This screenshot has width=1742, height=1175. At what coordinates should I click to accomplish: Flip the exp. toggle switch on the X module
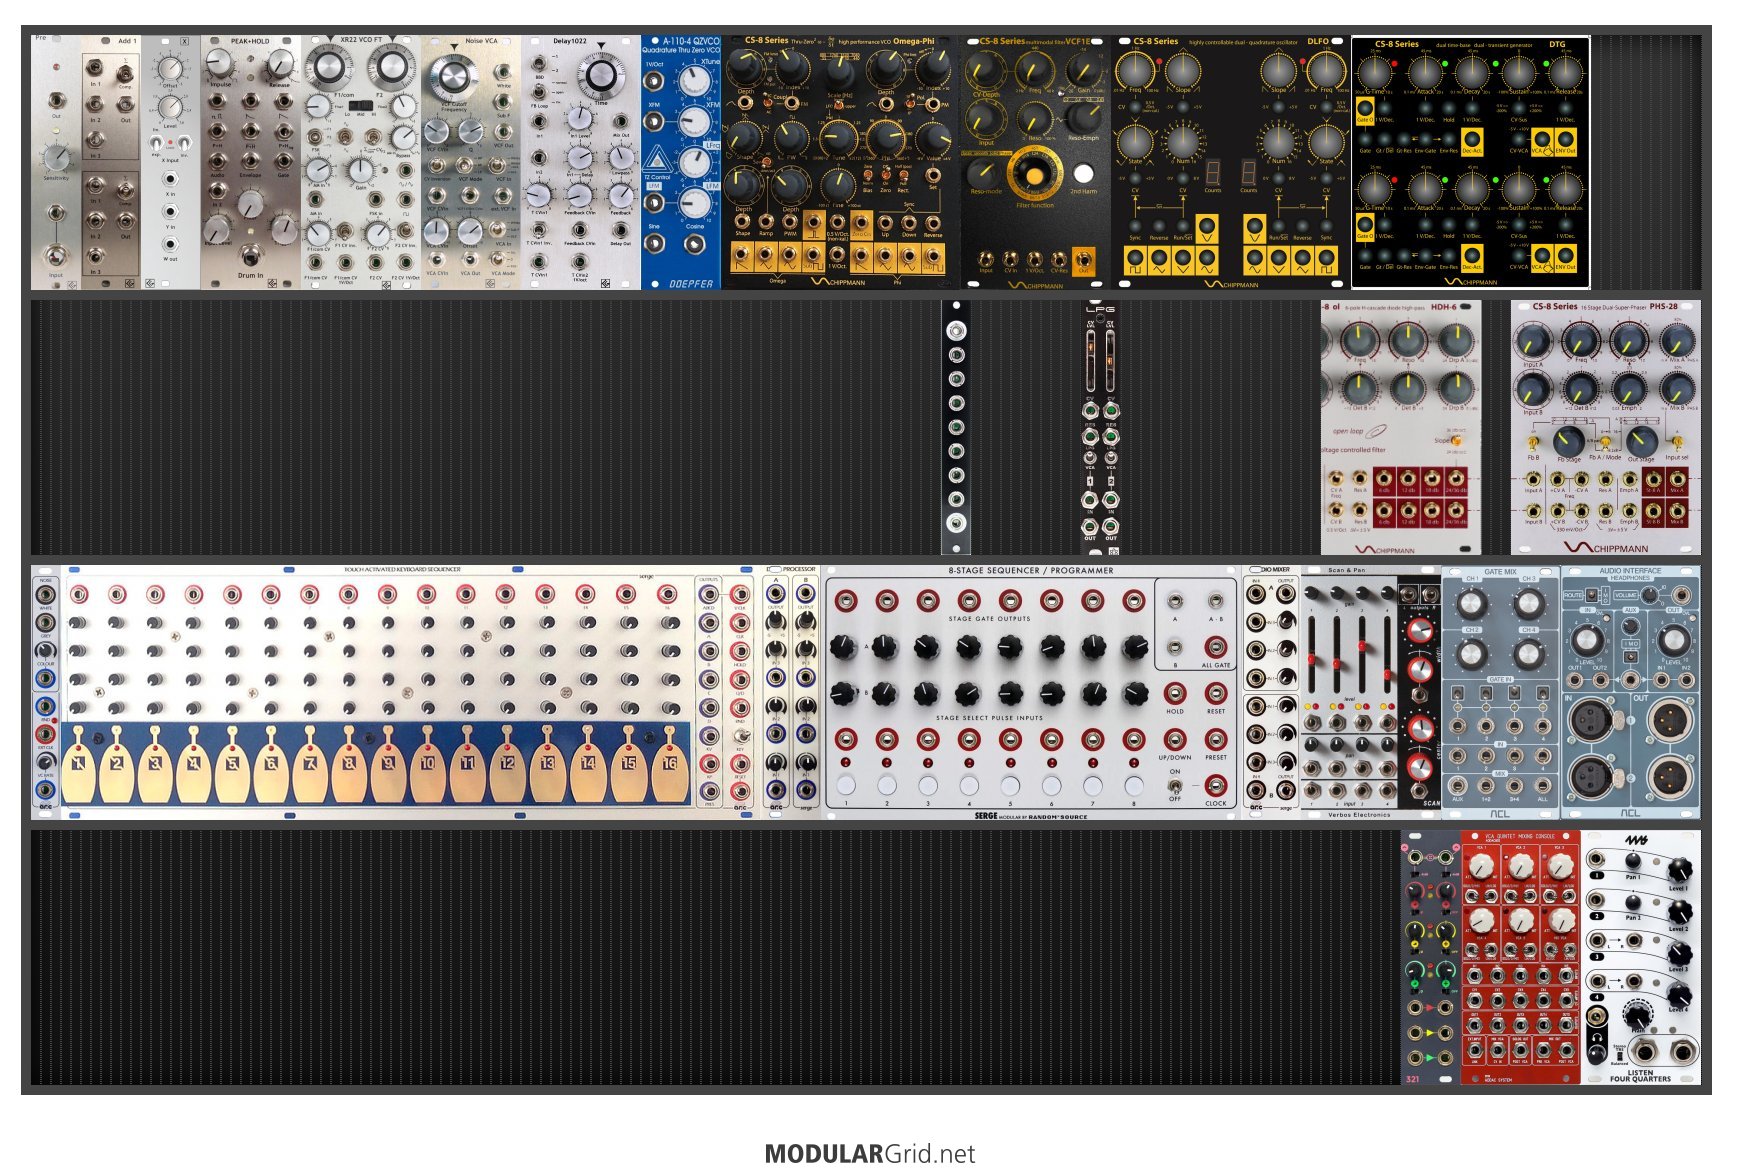point(158,142)
